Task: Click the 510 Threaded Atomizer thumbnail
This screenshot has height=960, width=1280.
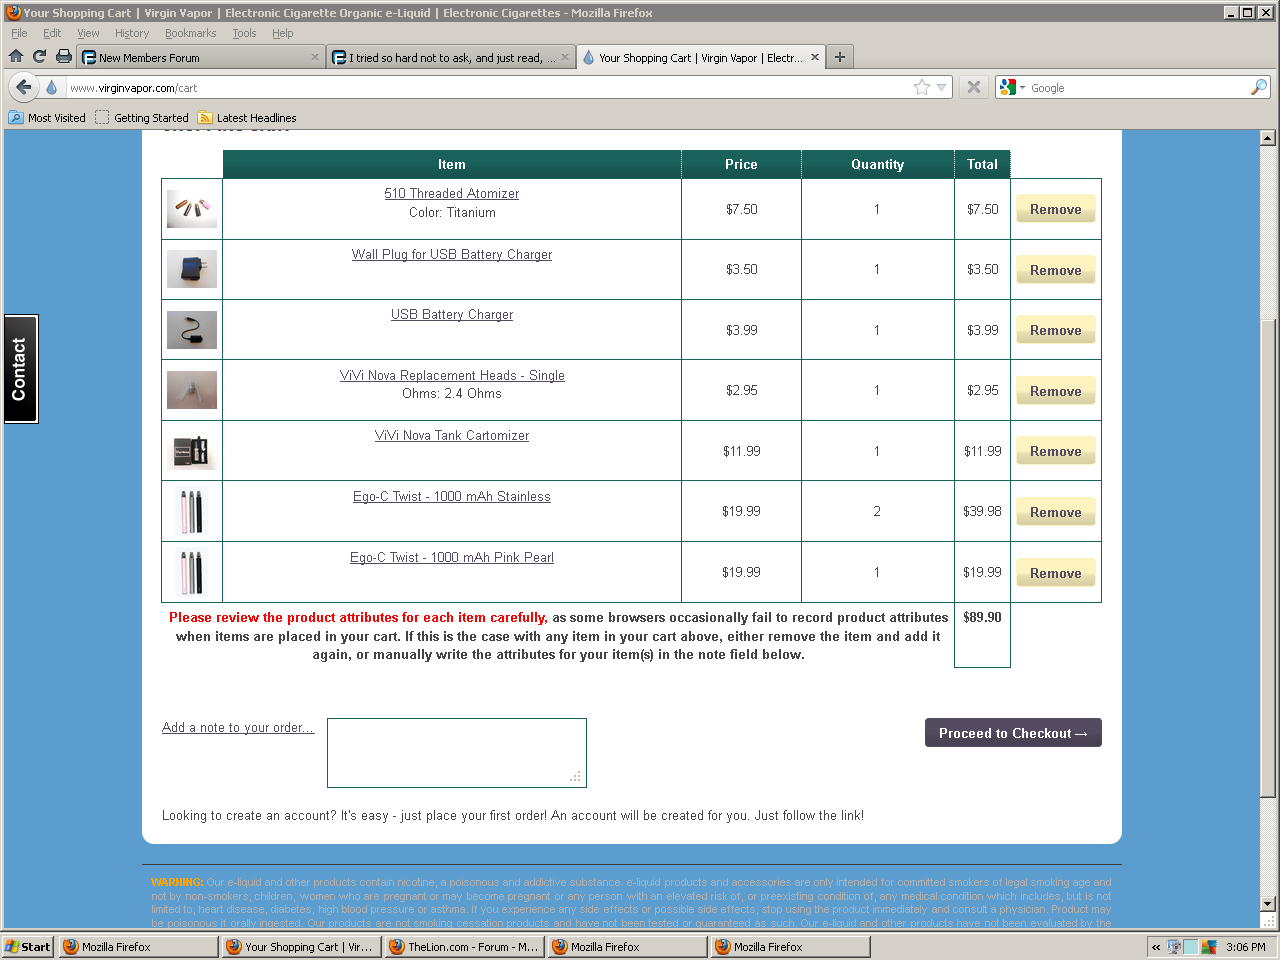Action: (192, 209)
